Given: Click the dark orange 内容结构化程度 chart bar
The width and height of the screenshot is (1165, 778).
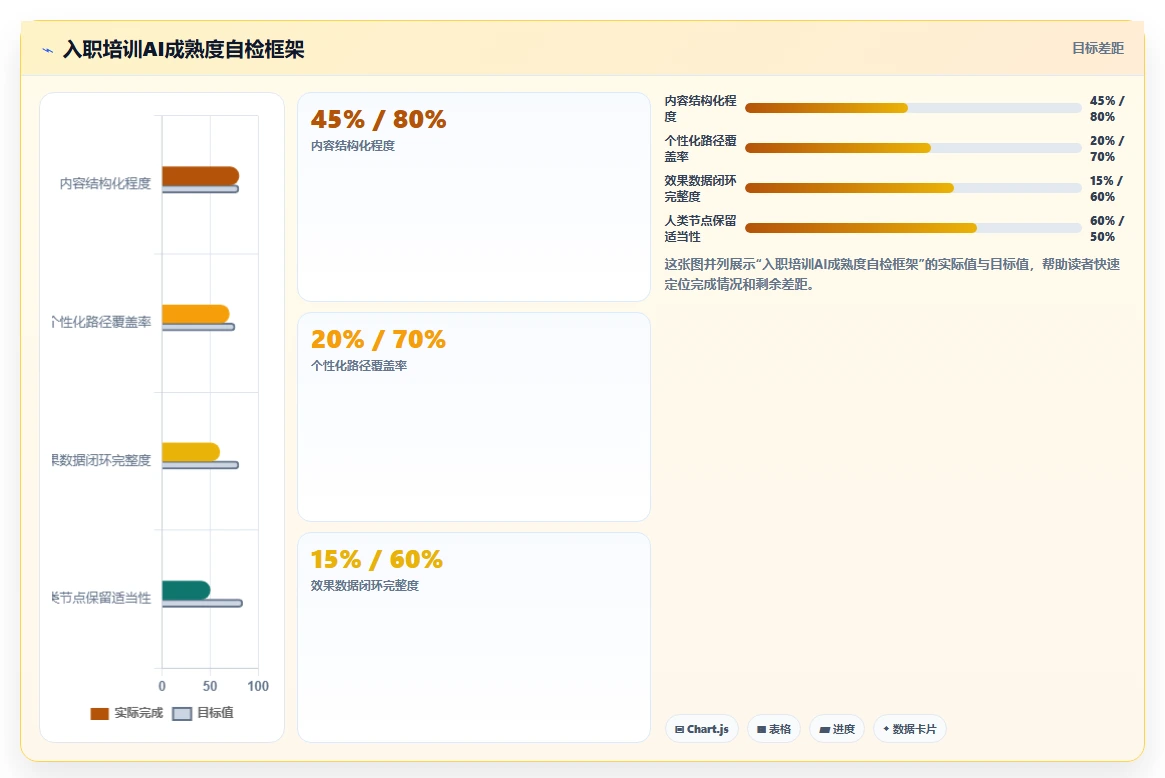Looking at the screenshot, I should pos(200,176).
